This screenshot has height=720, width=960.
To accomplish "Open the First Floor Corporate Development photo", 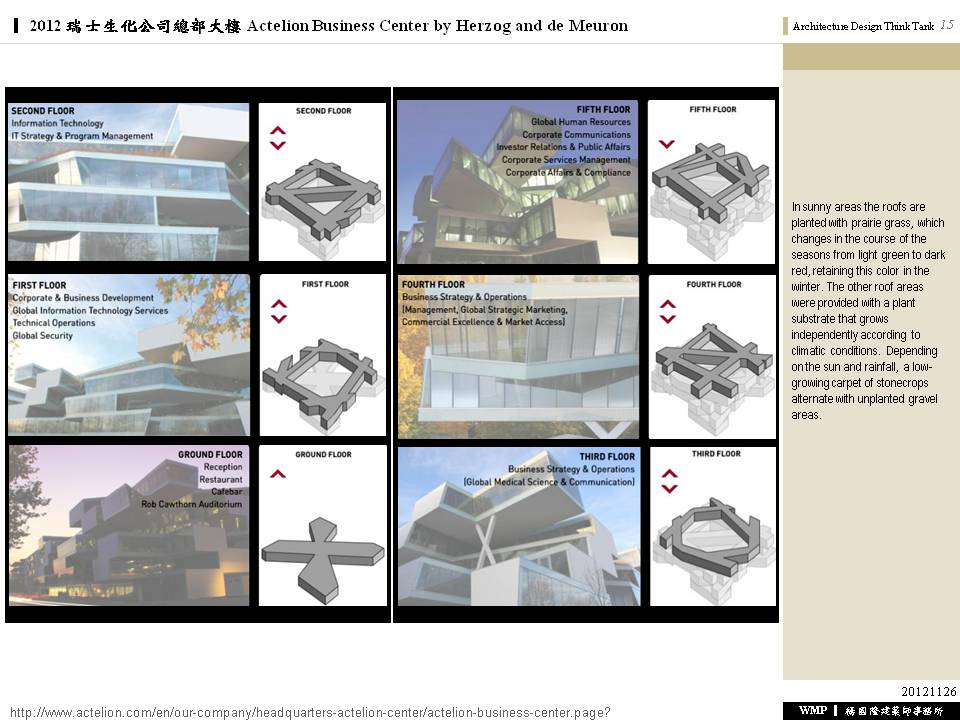I will [129, 355].
